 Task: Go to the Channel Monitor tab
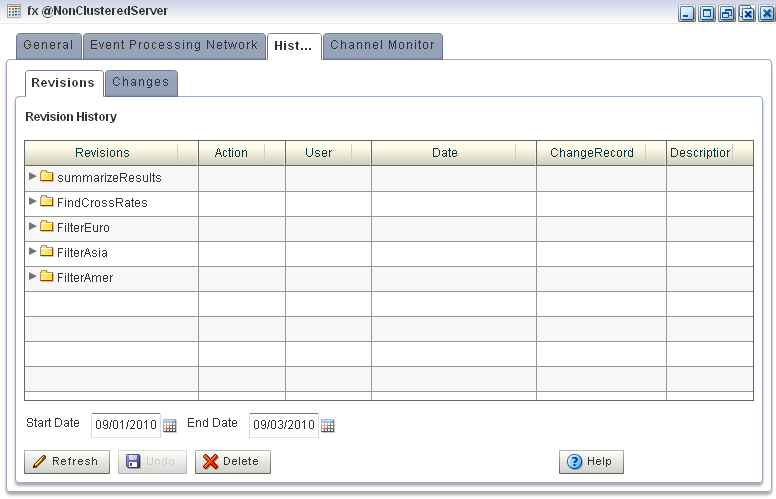pyautogui.click(x=382, y=46)
